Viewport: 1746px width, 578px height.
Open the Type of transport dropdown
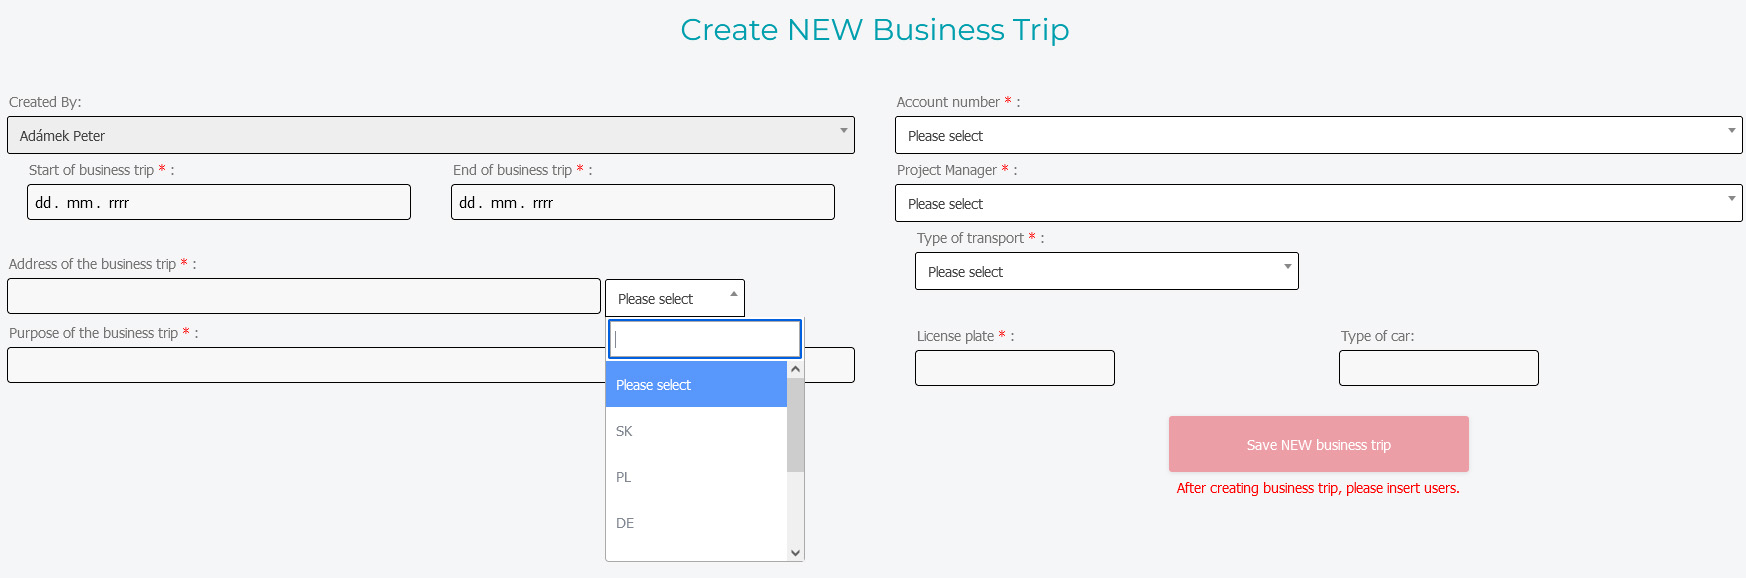pos(1106,271)
